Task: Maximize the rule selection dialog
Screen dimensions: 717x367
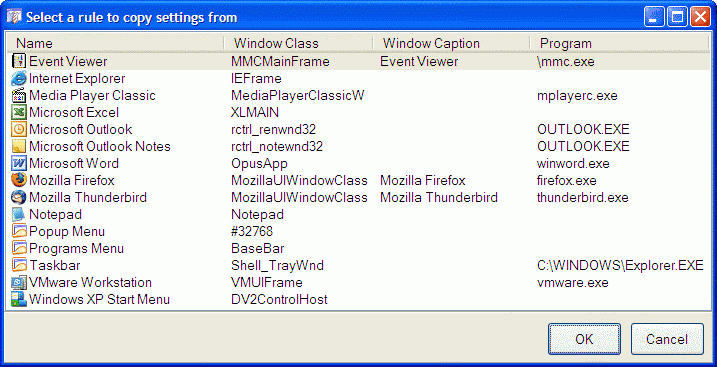Action: point(677,17)
